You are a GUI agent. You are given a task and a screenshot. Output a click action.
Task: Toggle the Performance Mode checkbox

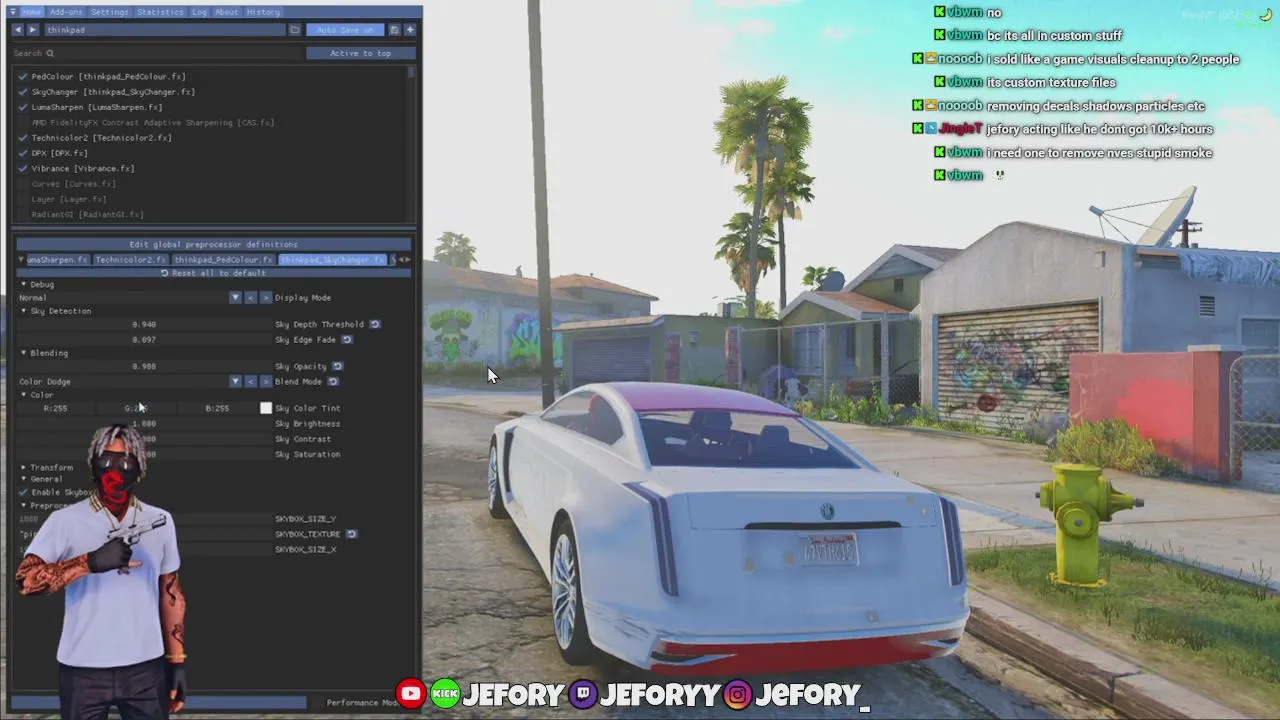tap(318, 702)
